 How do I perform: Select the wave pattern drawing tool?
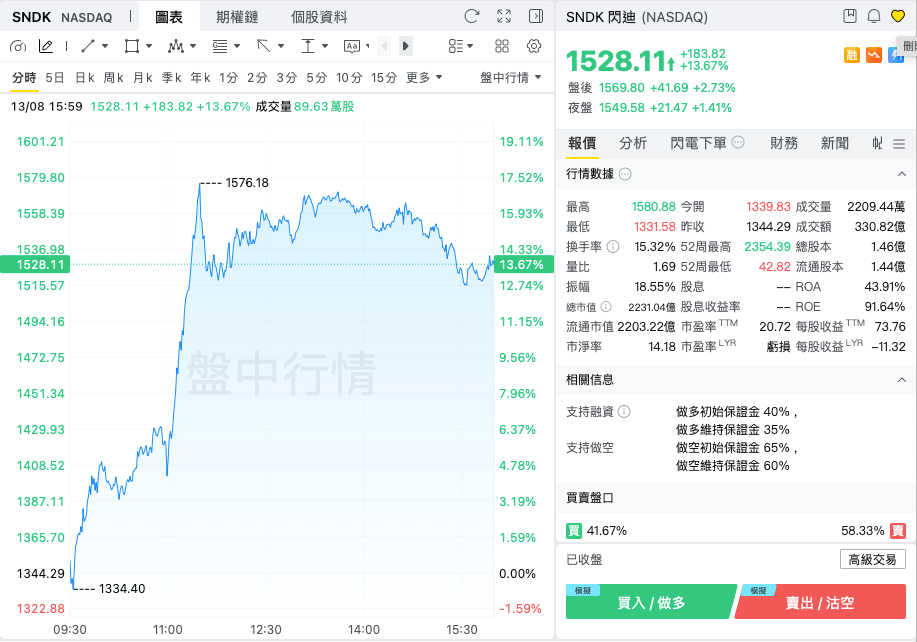[x=175, y=46]
